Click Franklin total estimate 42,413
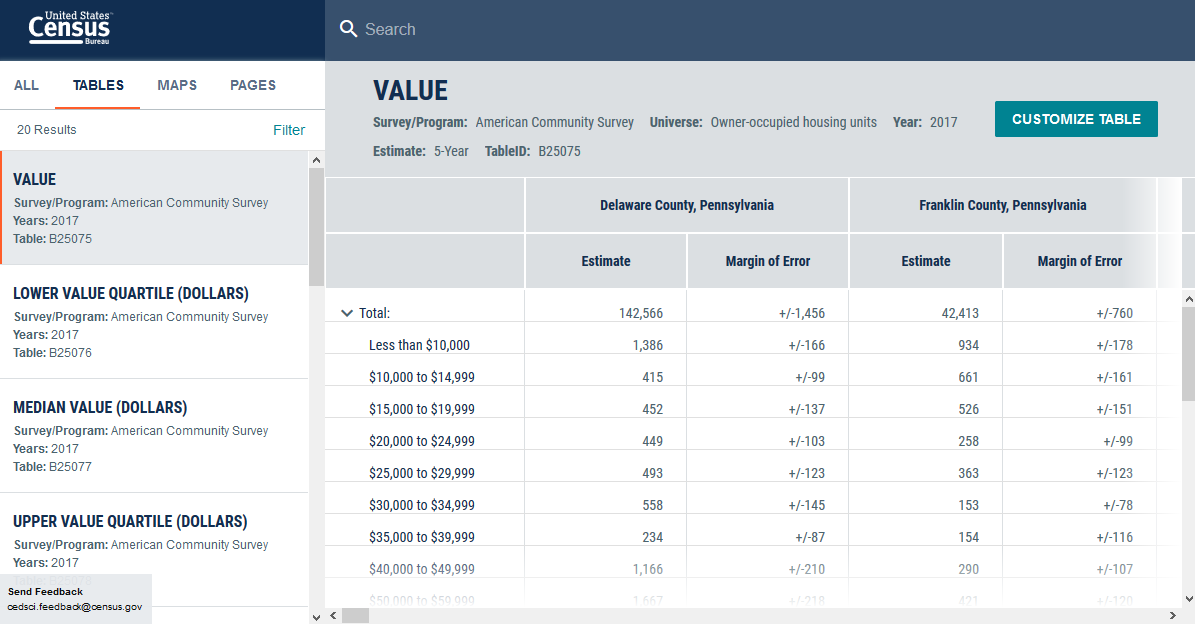 point(960,313)
